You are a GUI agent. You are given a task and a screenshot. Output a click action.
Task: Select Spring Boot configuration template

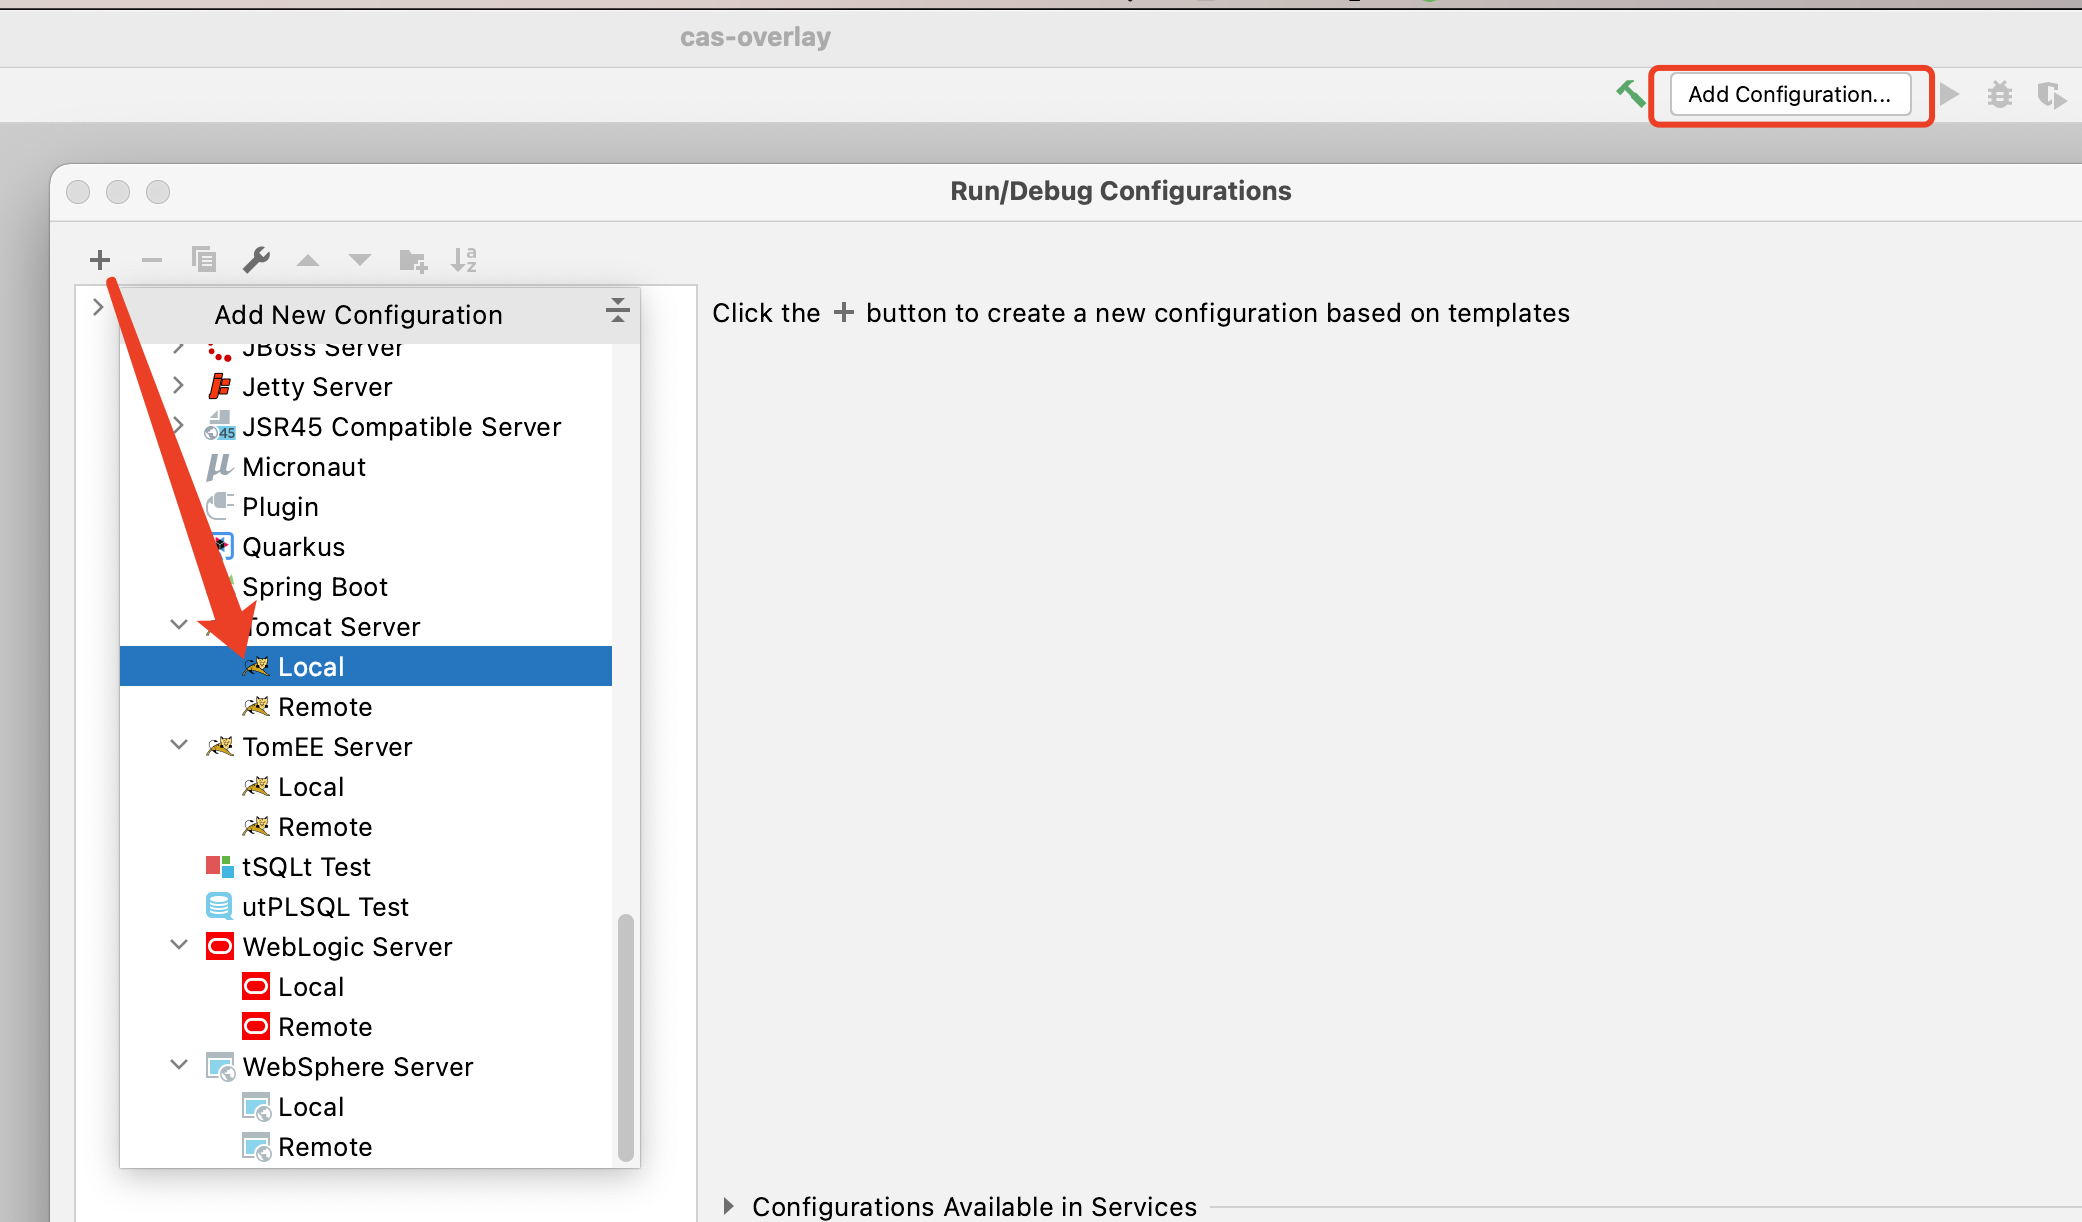tap(314, 586)
